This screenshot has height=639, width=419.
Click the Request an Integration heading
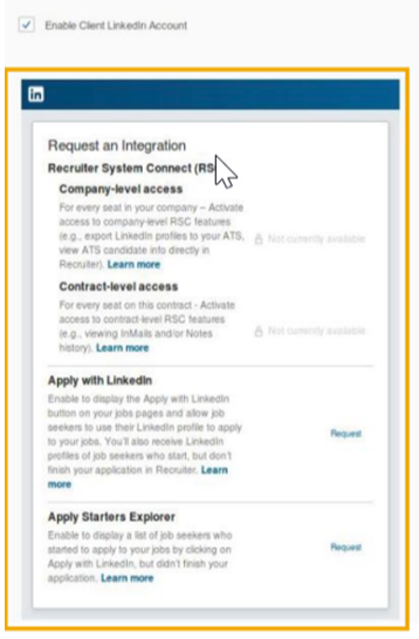point(117,145)
